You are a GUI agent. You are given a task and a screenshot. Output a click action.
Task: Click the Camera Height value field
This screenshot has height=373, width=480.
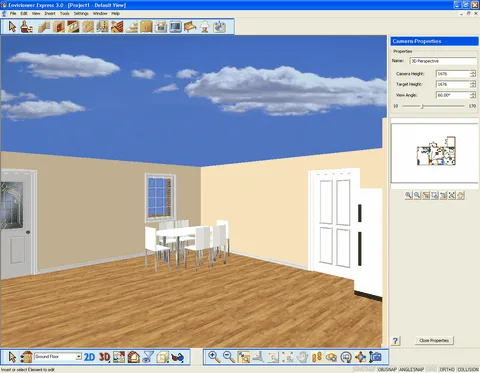click(453, 74)
